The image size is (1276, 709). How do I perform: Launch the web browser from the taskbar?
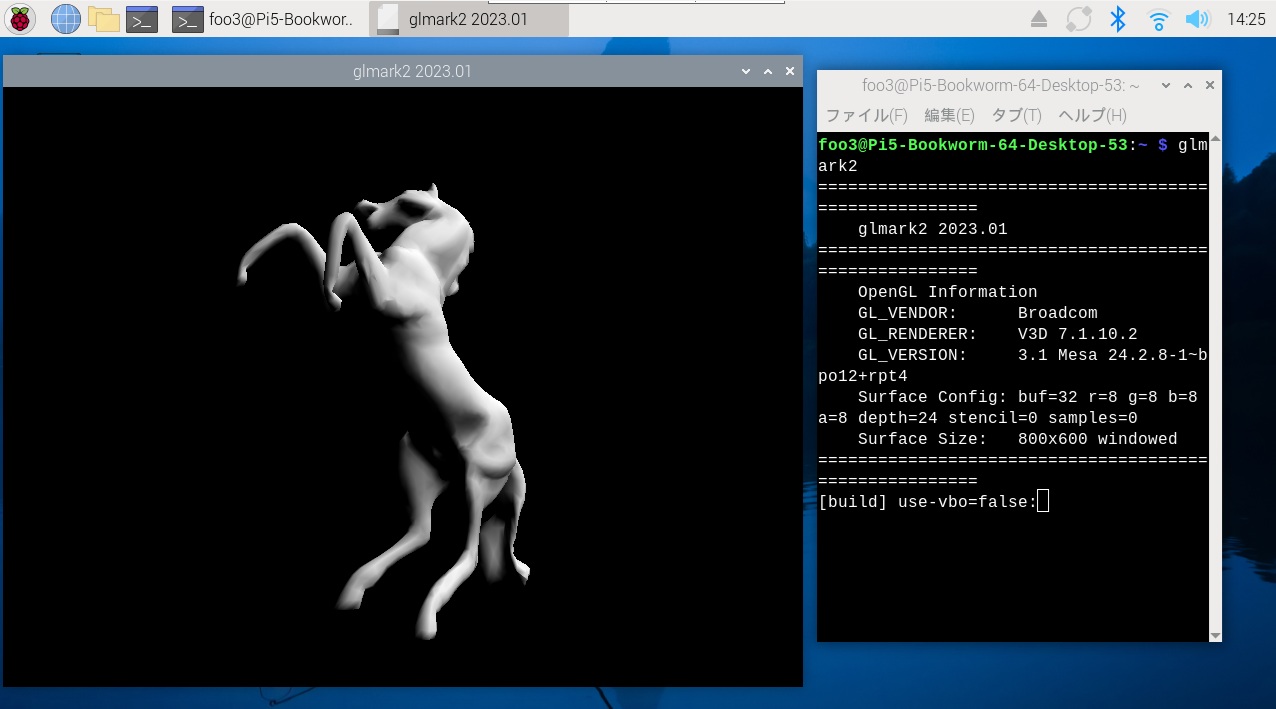point(65,19)
